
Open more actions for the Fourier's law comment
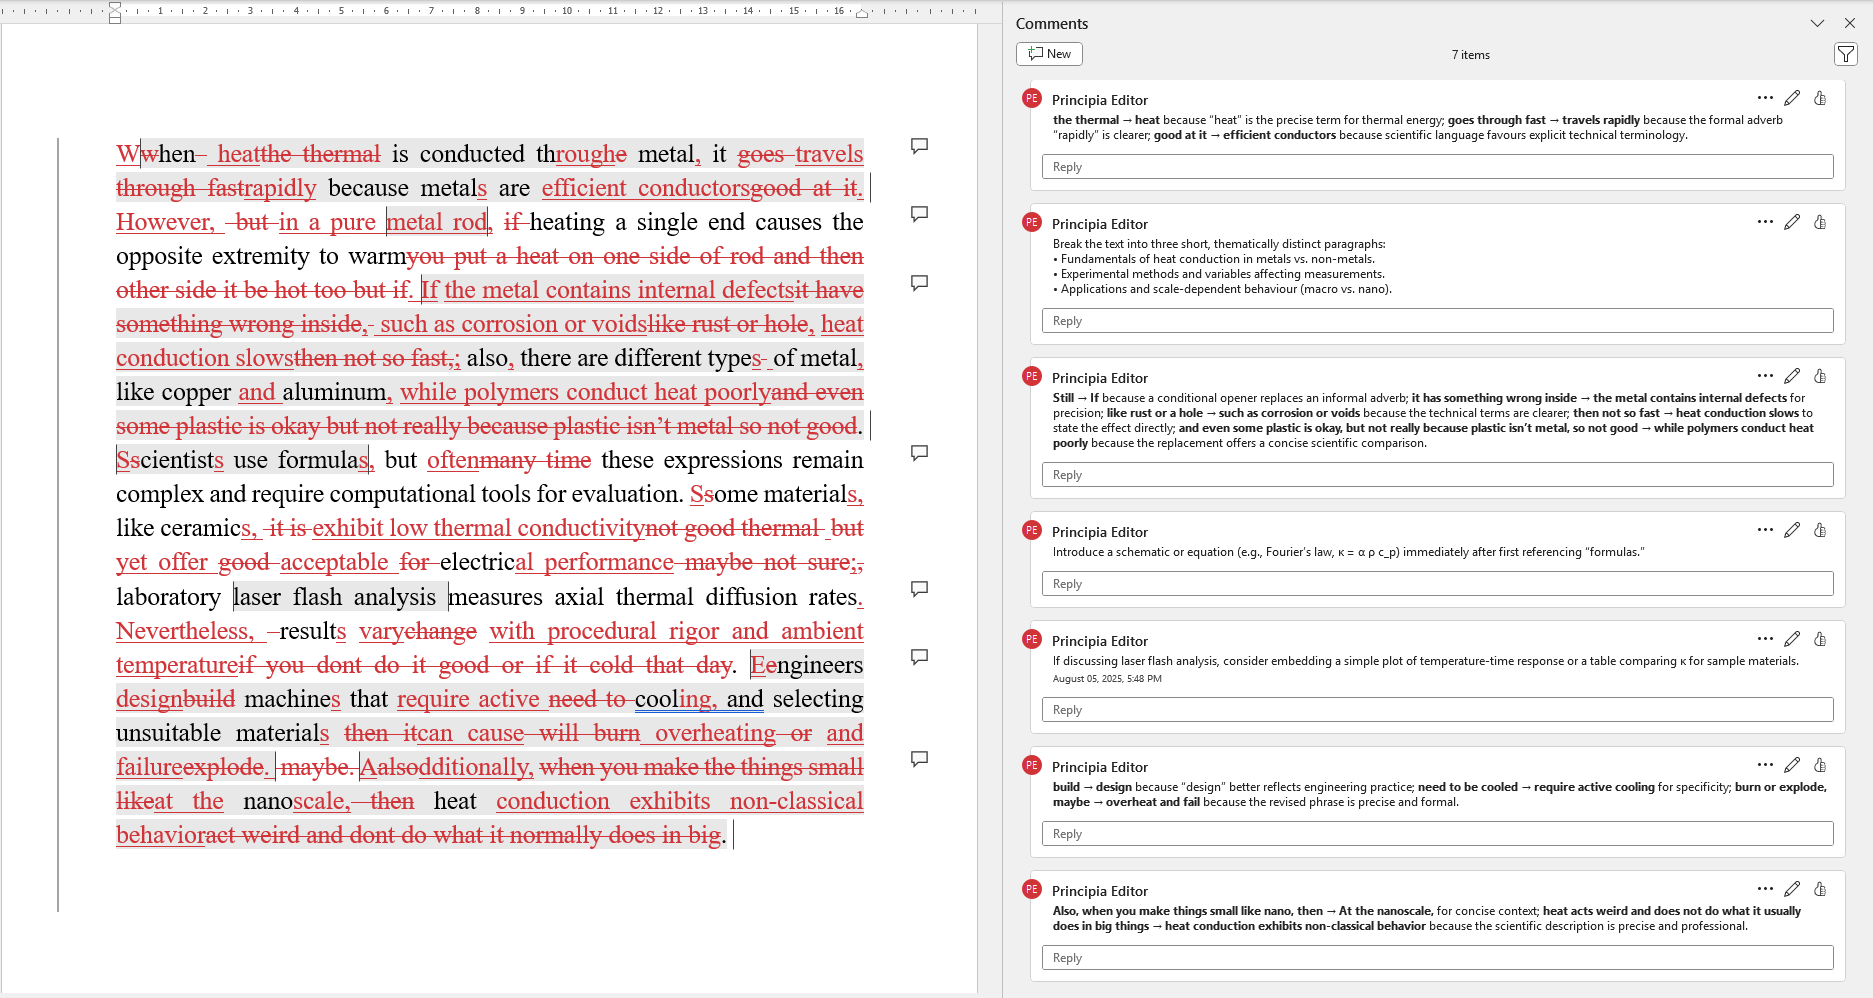1765,530
